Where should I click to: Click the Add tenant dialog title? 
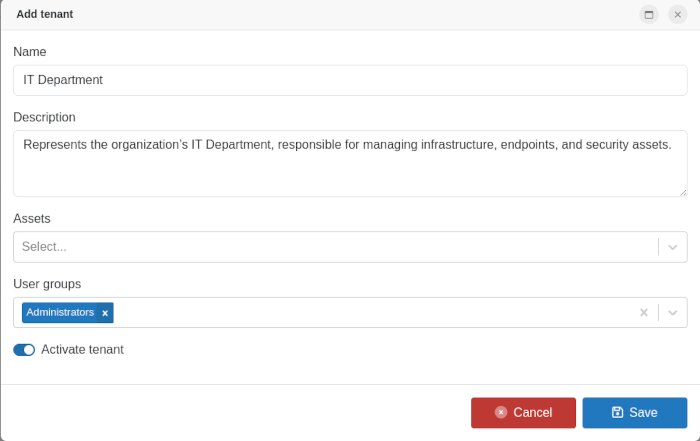click(x=44, y=14)
